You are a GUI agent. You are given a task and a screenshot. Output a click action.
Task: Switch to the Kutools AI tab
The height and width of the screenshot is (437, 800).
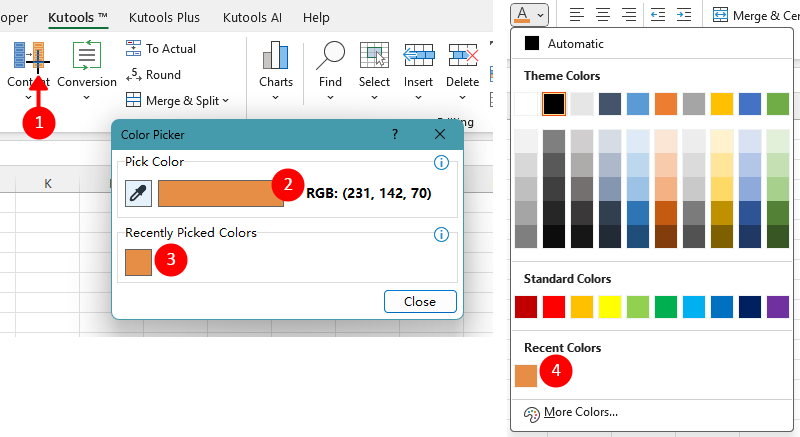pyautogui.click(x=252, y=17)
